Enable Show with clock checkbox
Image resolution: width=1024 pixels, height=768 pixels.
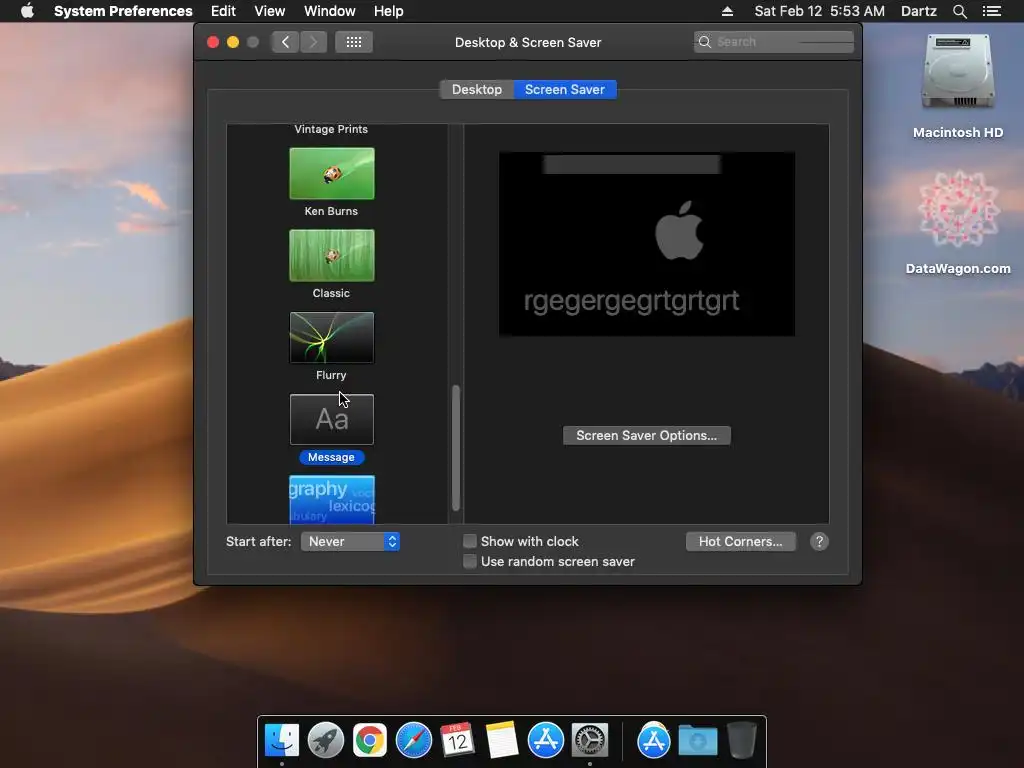point(470,541)
